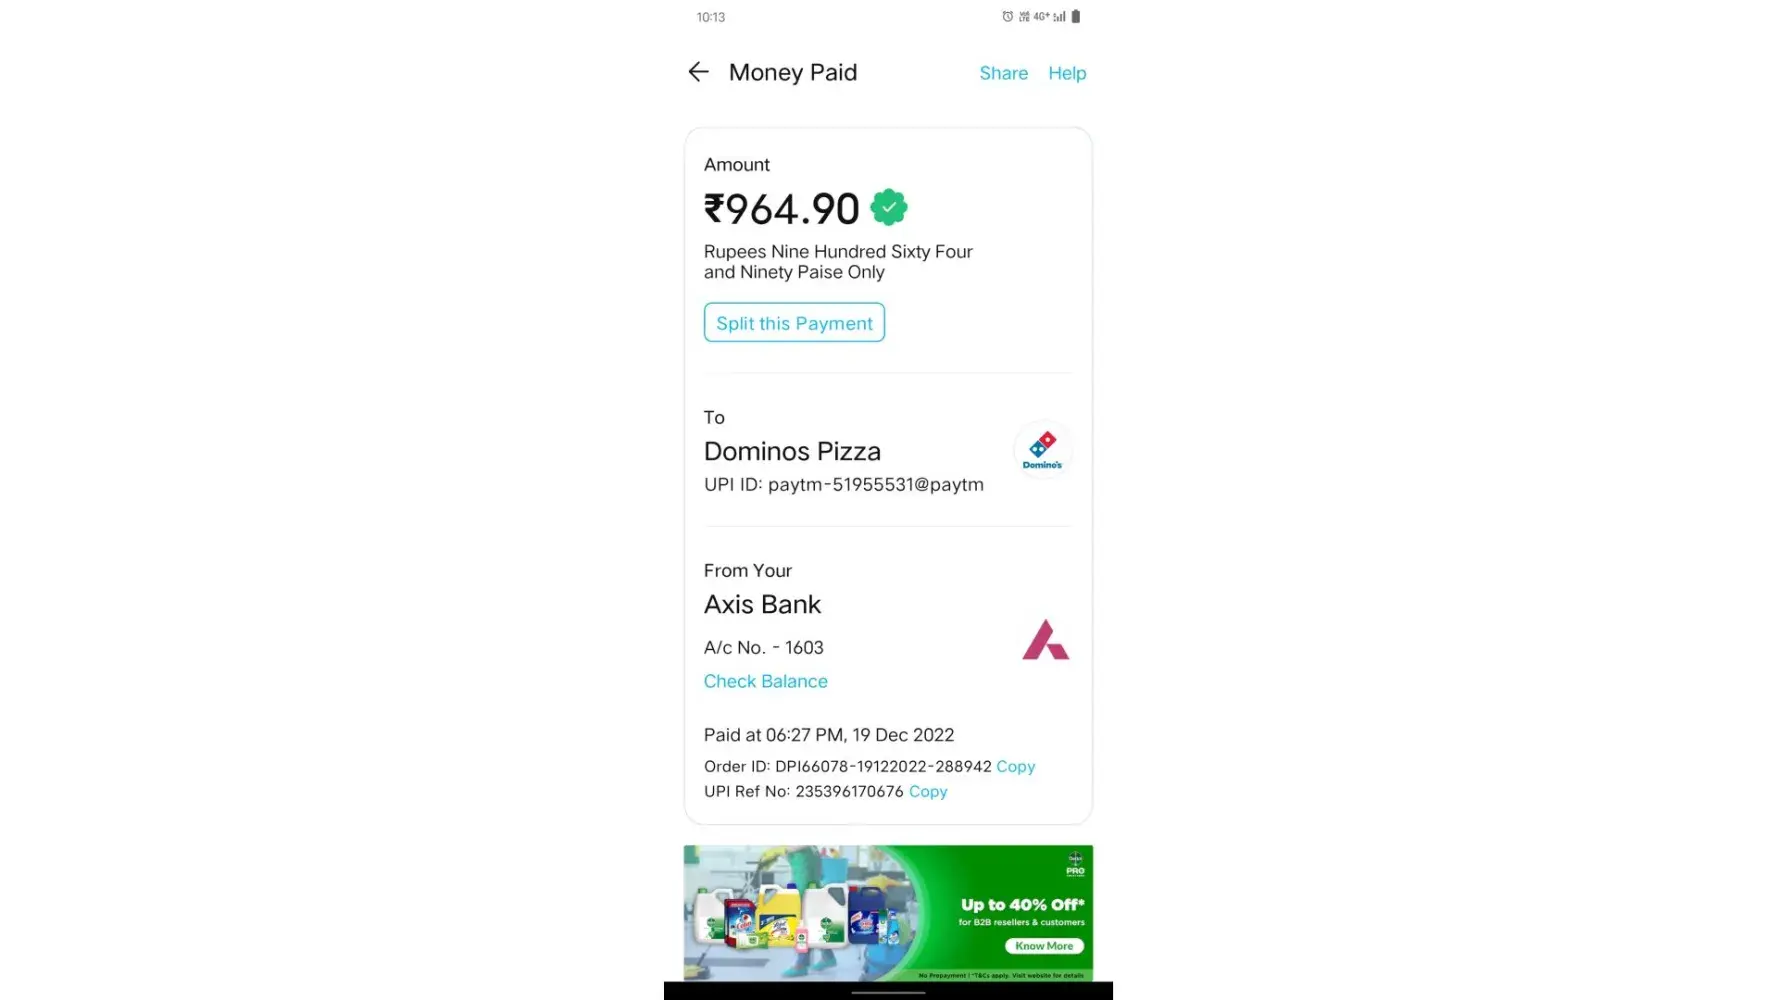Viewport: 1778px width, 1000px height.
Task: Tap the alarm icon in status bar
Action: pos(1007,17)
